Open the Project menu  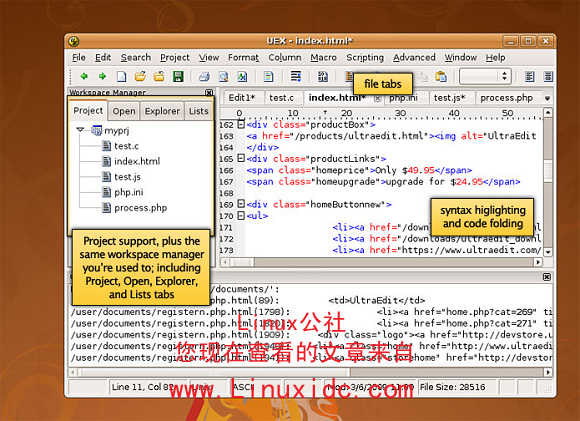(x=175, y=58)
